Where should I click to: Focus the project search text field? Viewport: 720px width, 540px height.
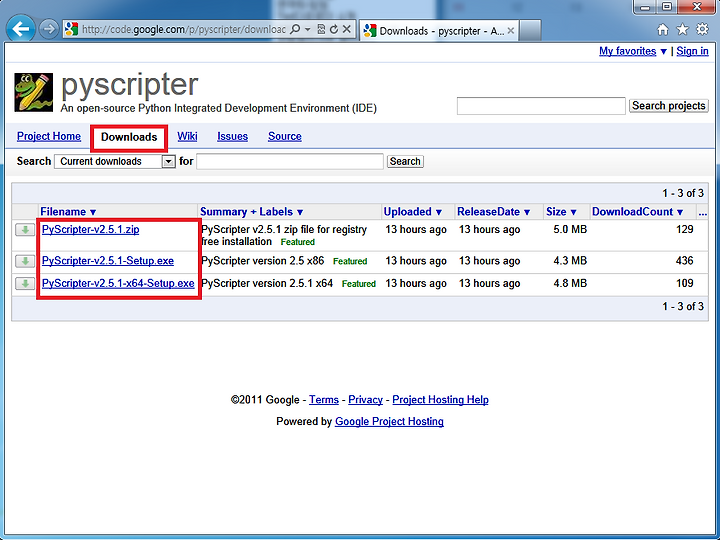pos(541,106)
